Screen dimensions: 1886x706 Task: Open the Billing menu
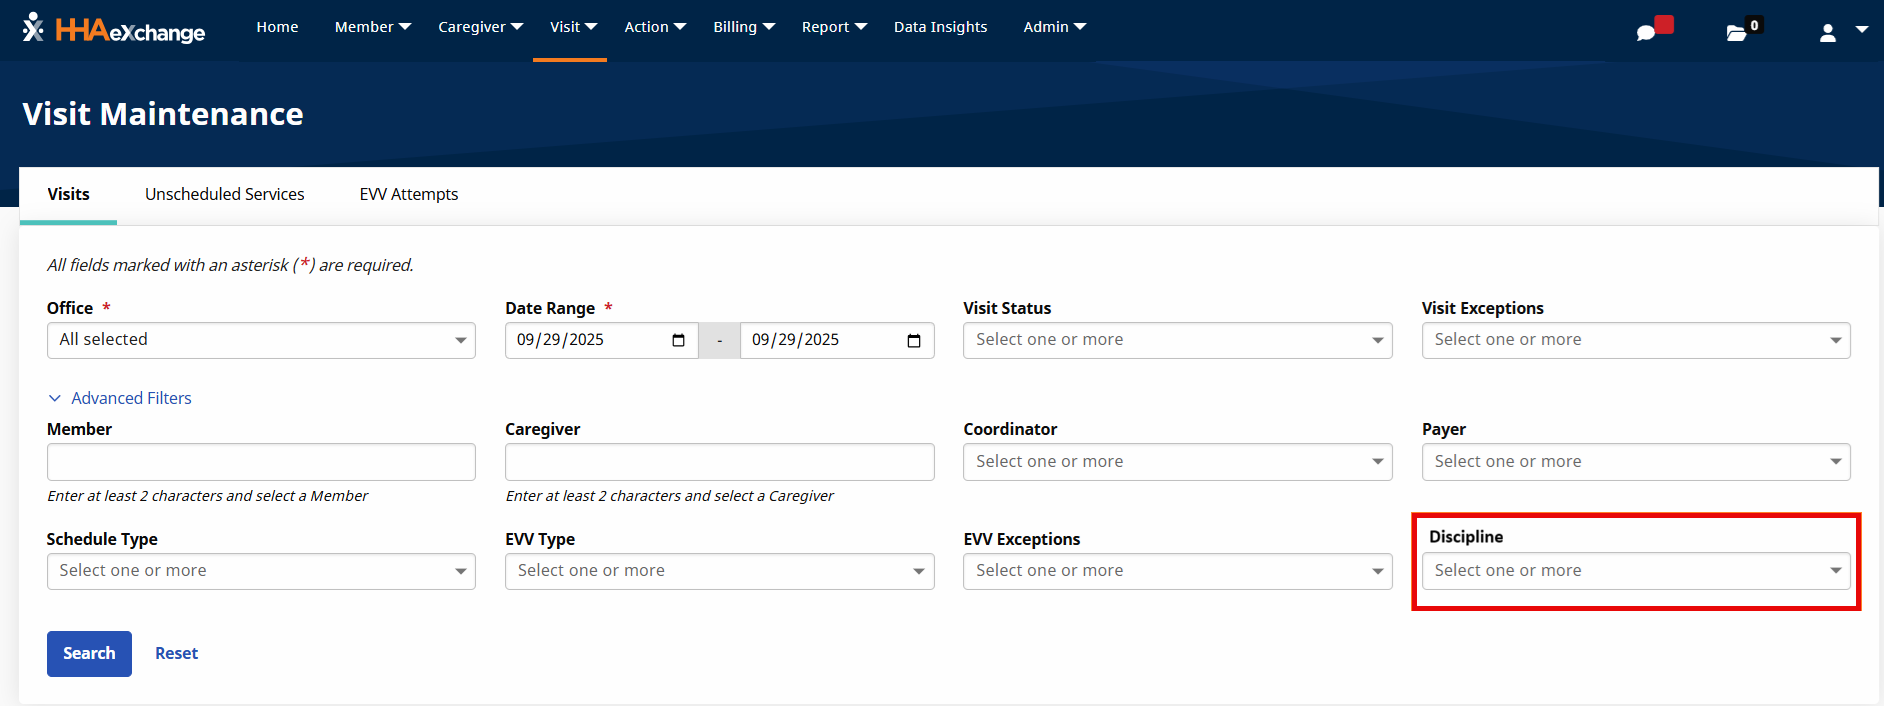pyautogui.click(x=743, y=27)
